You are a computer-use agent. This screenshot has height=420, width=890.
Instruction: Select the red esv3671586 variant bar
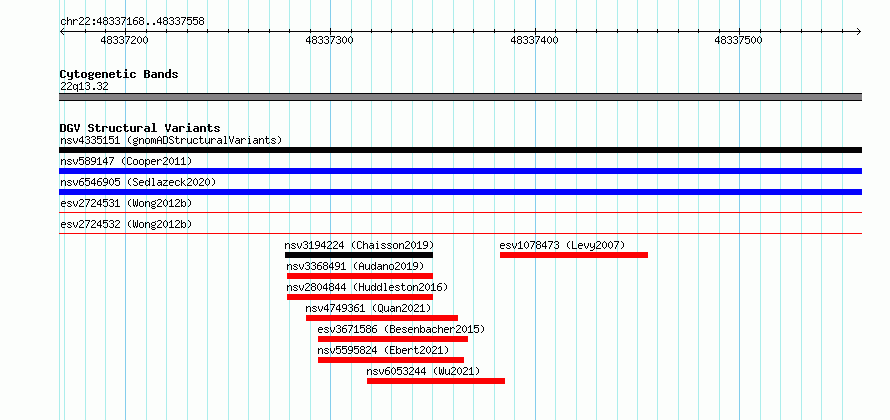[393, 339]
